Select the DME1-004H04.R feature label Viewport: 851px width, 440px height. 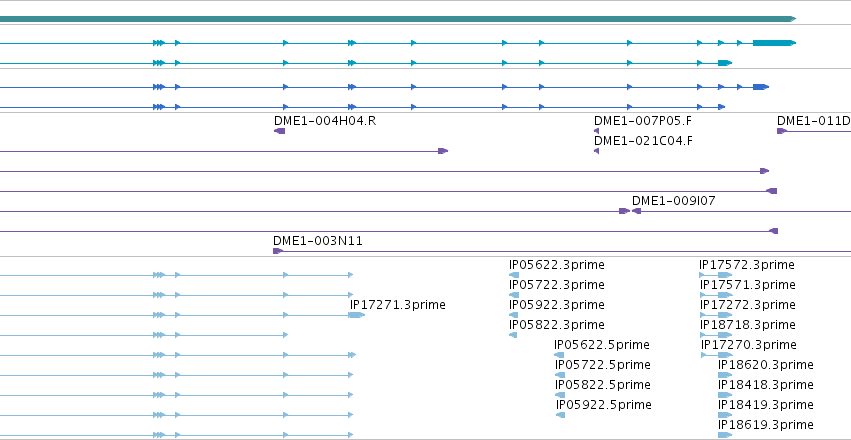pos(325,121)
